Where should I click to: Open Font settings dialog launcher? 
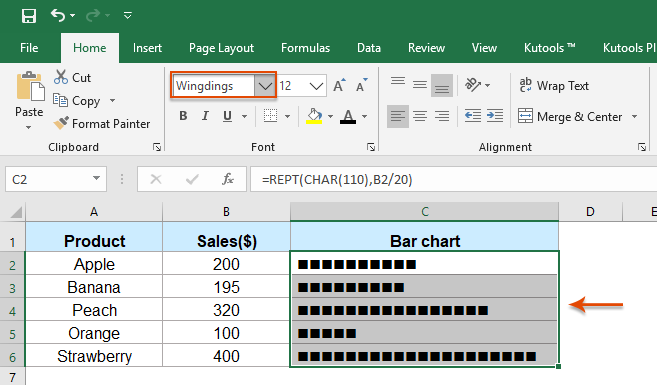tap(371, 147)
